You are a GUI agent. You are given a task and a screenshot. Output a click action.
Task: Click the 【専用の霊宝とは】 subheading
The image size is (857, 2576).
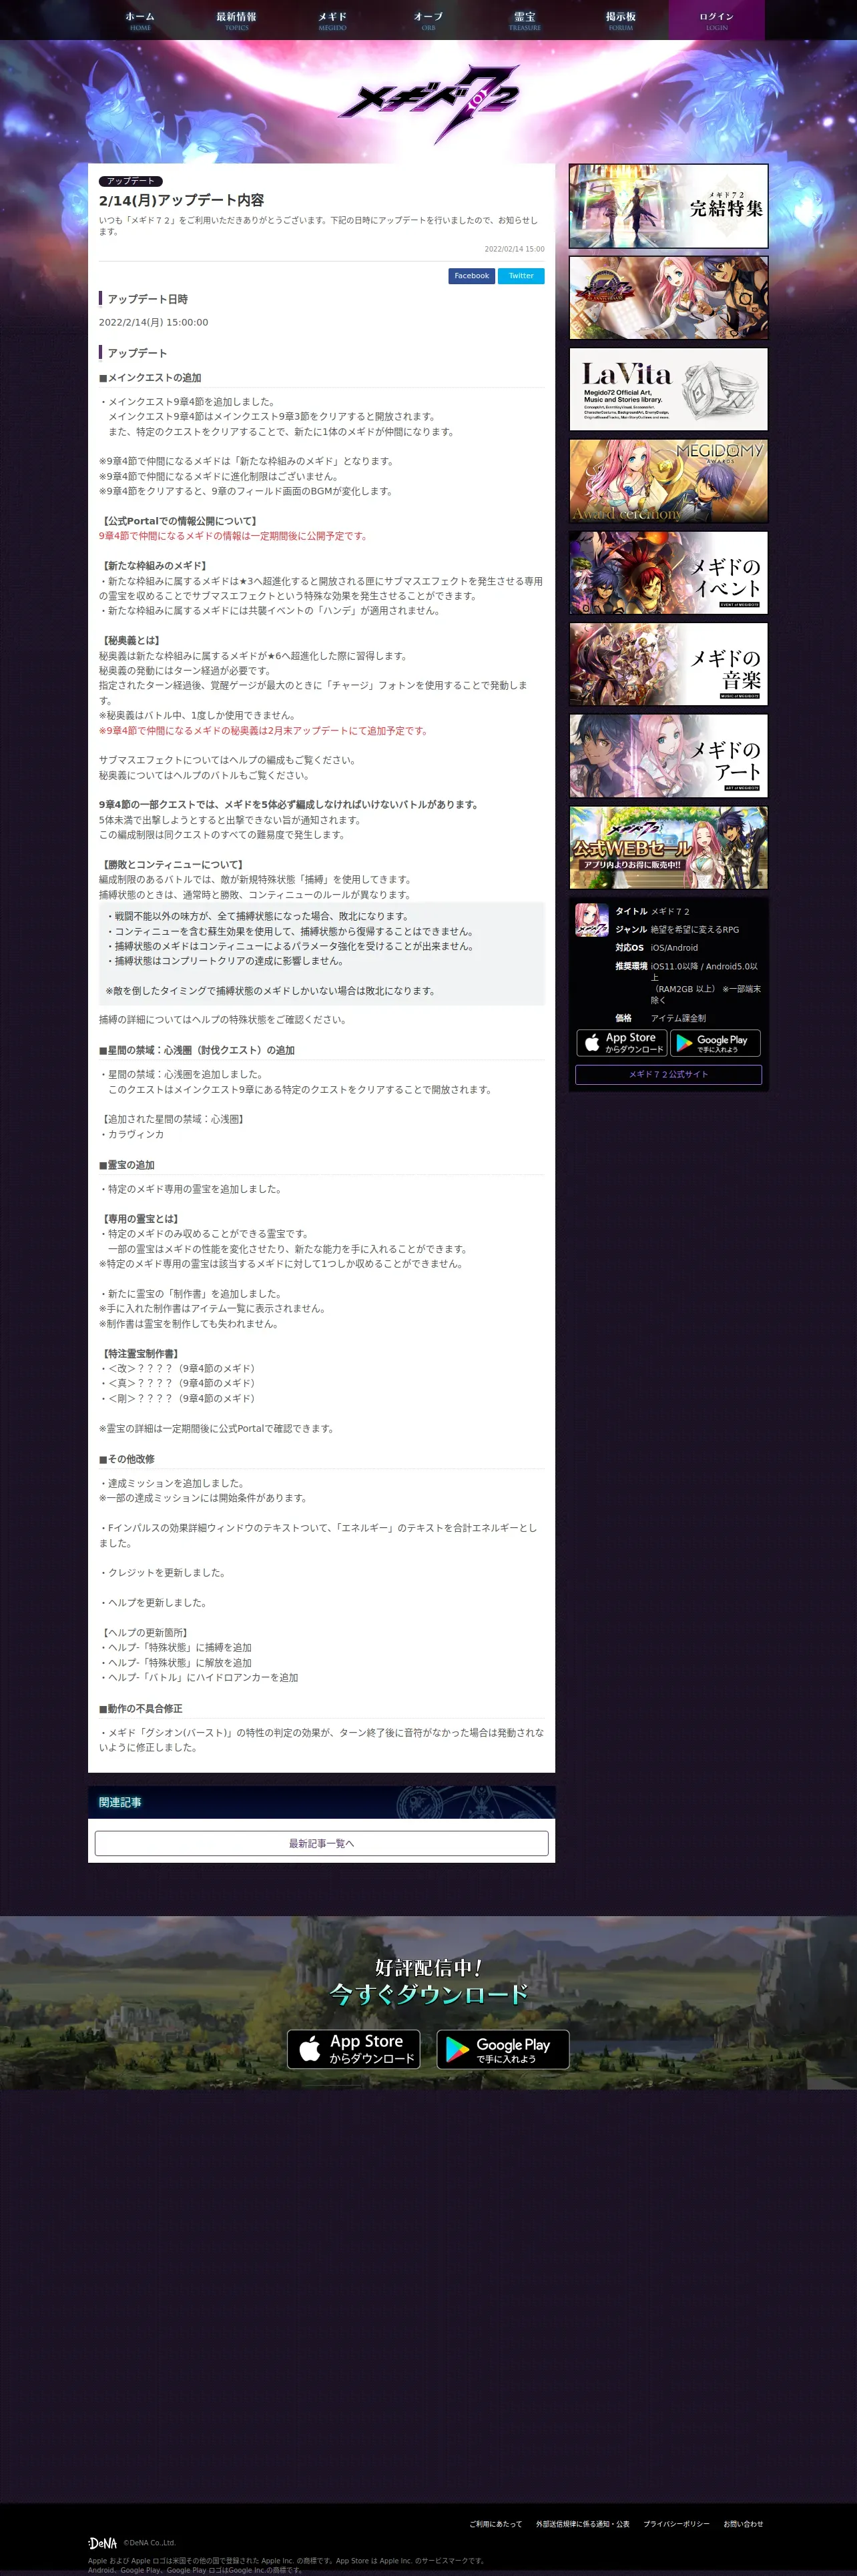click(140, 1219)
